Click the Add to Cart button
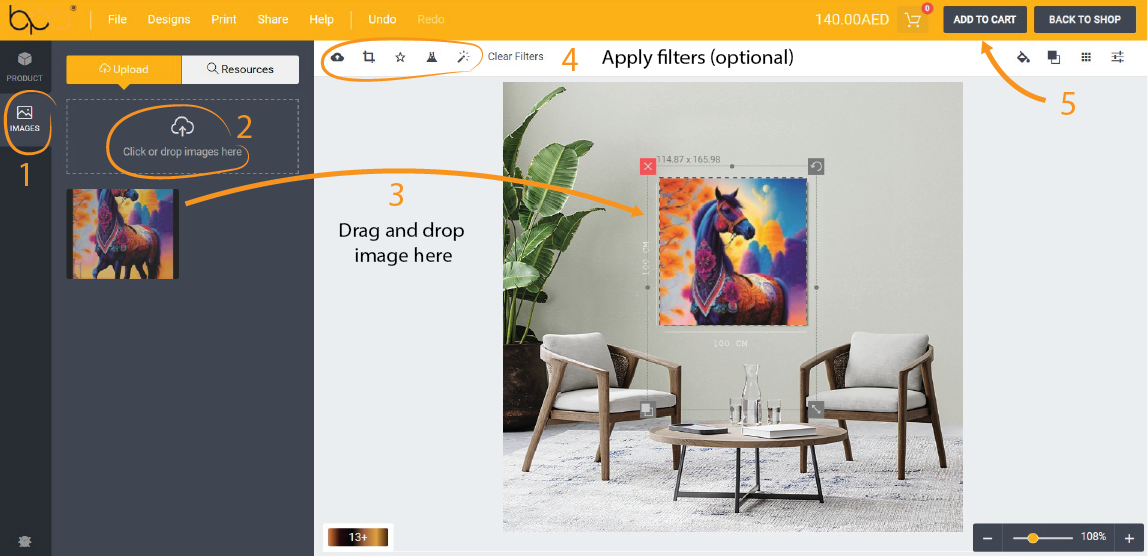Viewport: 1148px width, 556px height. 984,20
